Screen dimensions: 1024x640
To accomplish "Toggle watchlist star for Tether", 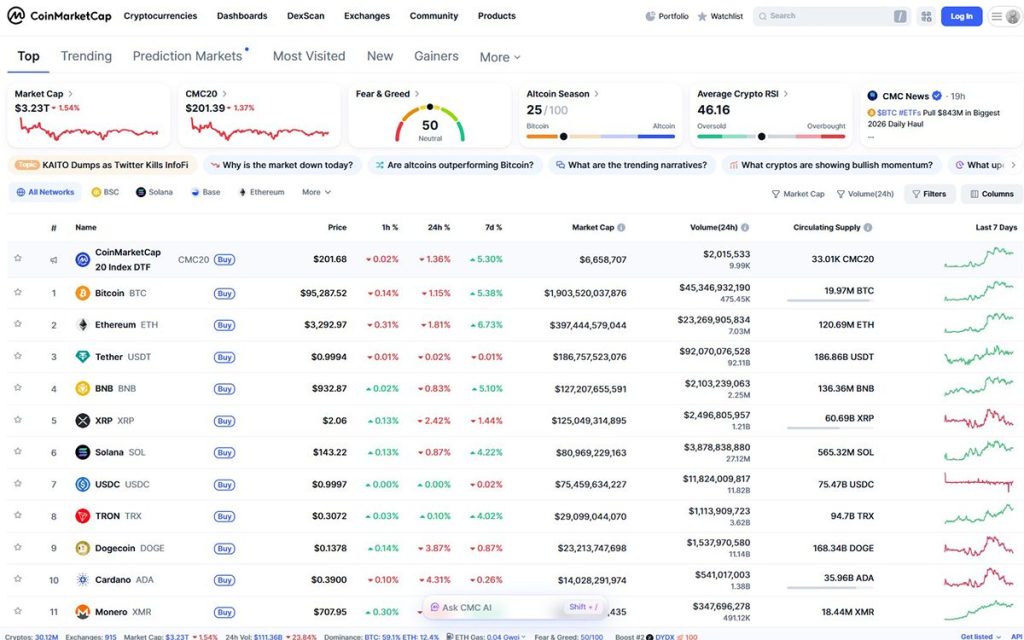I will tap(18, 357).
